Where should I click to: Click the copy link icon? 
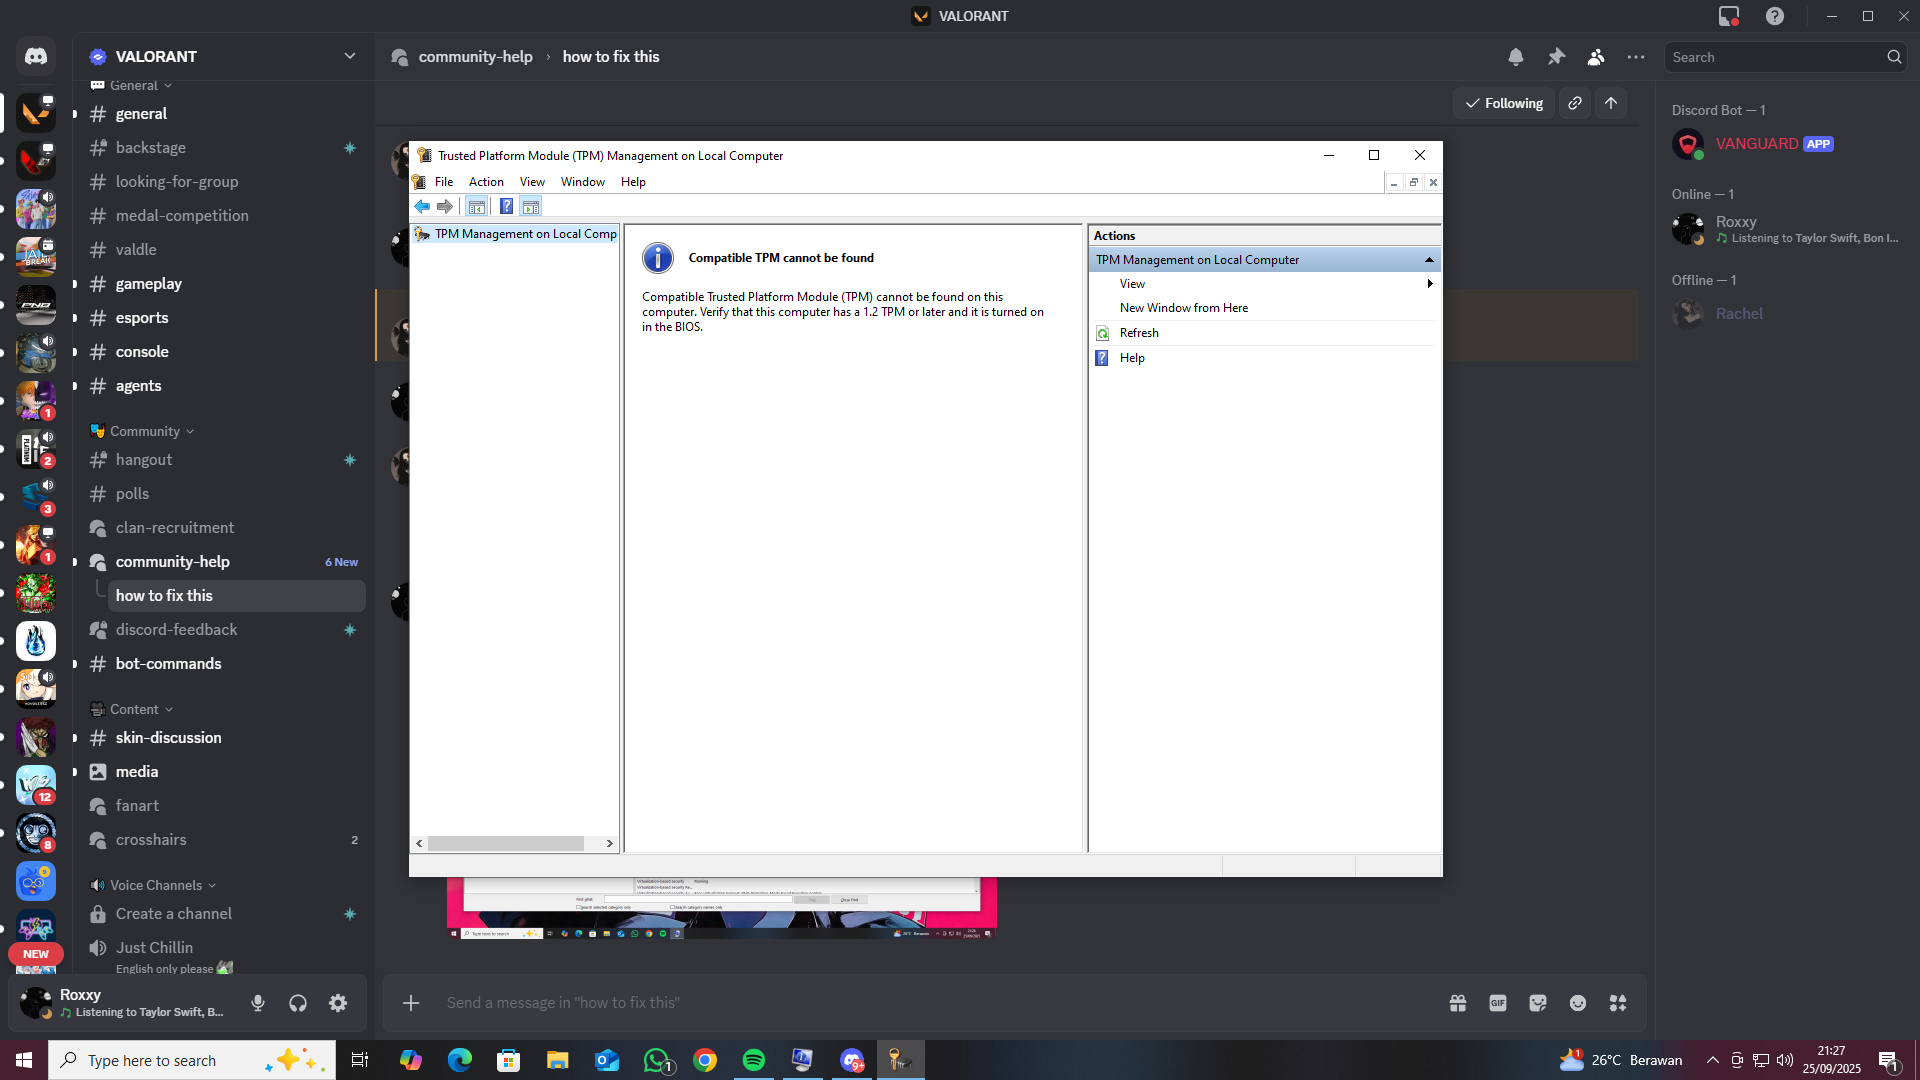(1575, 103)
